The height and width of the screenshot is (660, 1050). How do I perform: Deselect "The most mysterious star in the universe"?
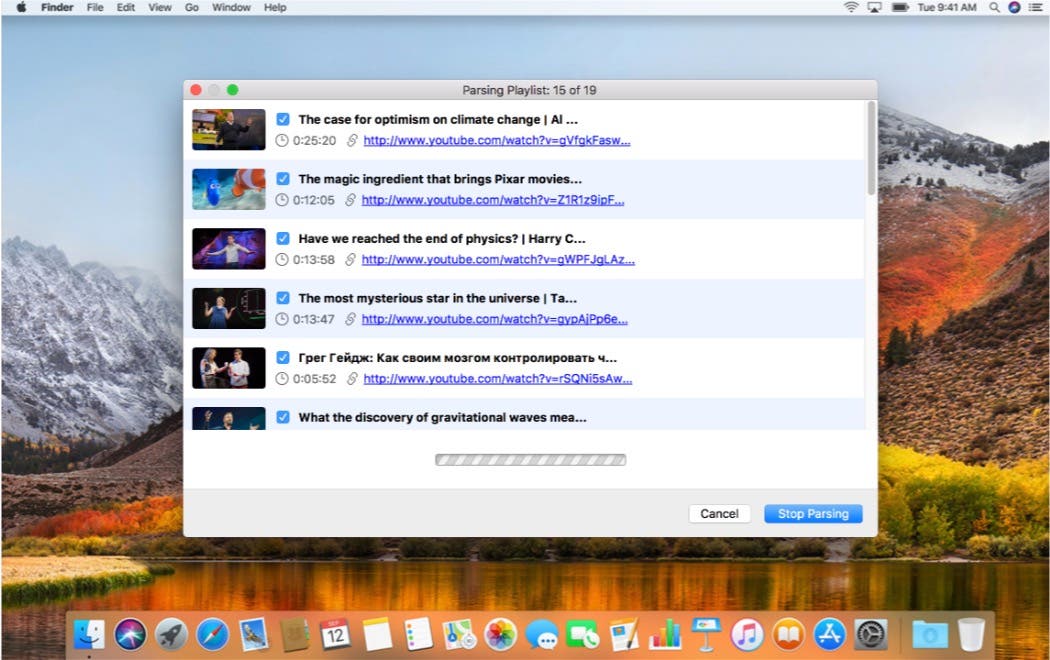click(283, 298)
